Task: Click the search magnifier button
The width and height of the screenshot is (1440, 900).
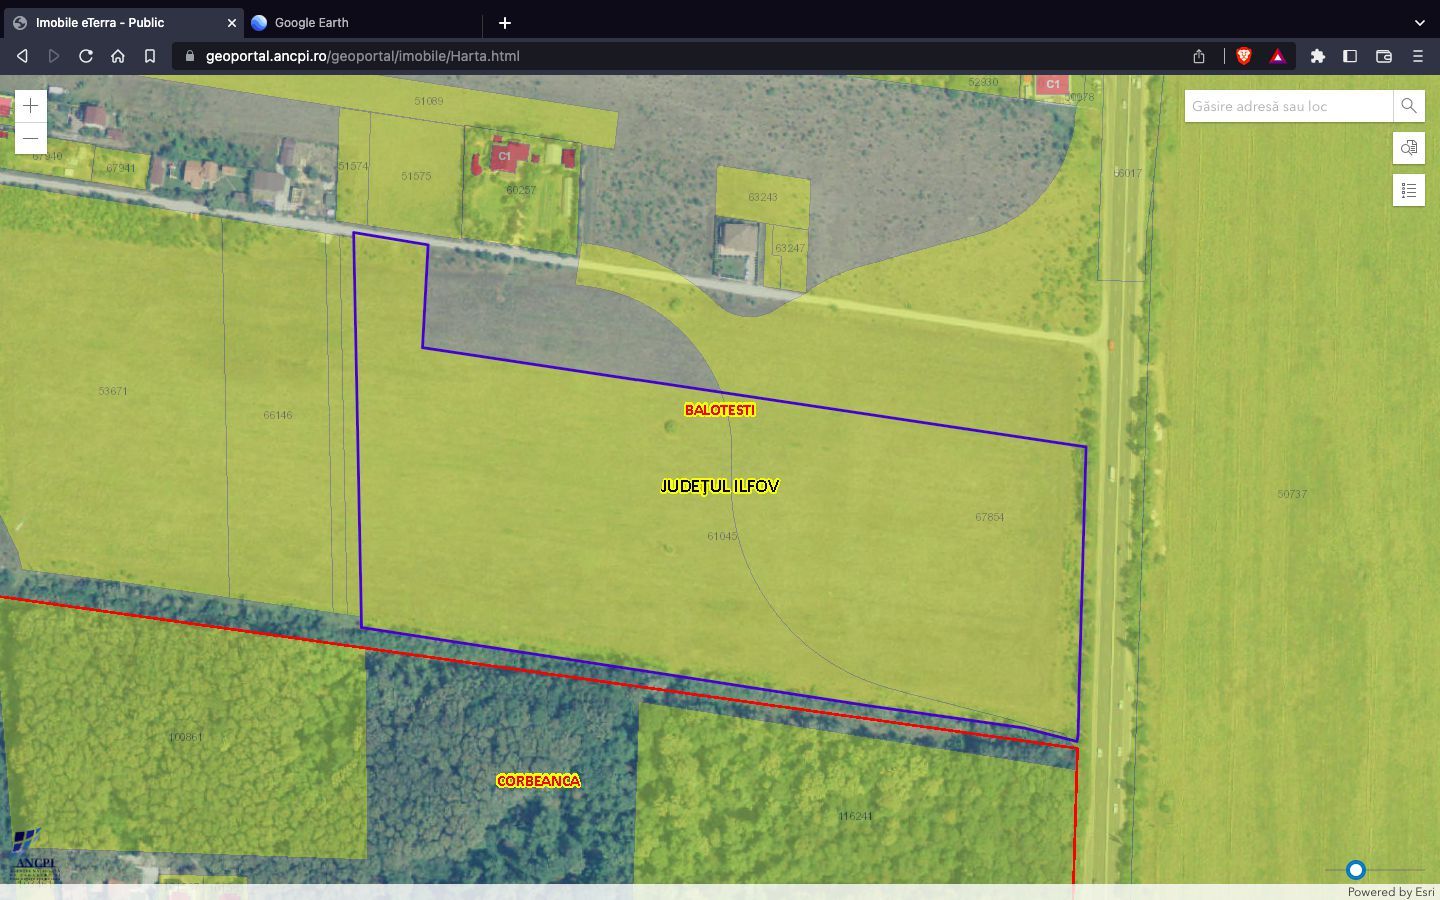Action: coord(1408,106)
